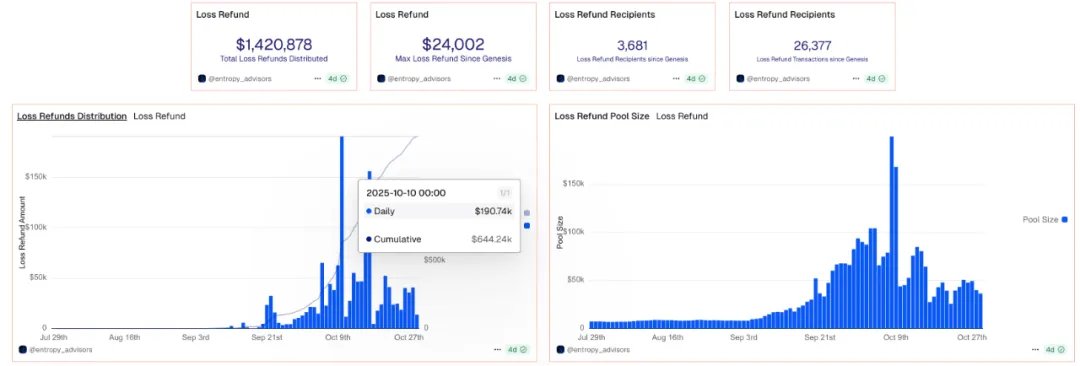1080x366 pixels.
Task: Click Loss Refund Recipients since Genesis caption
Action: [x=633, y=59]
